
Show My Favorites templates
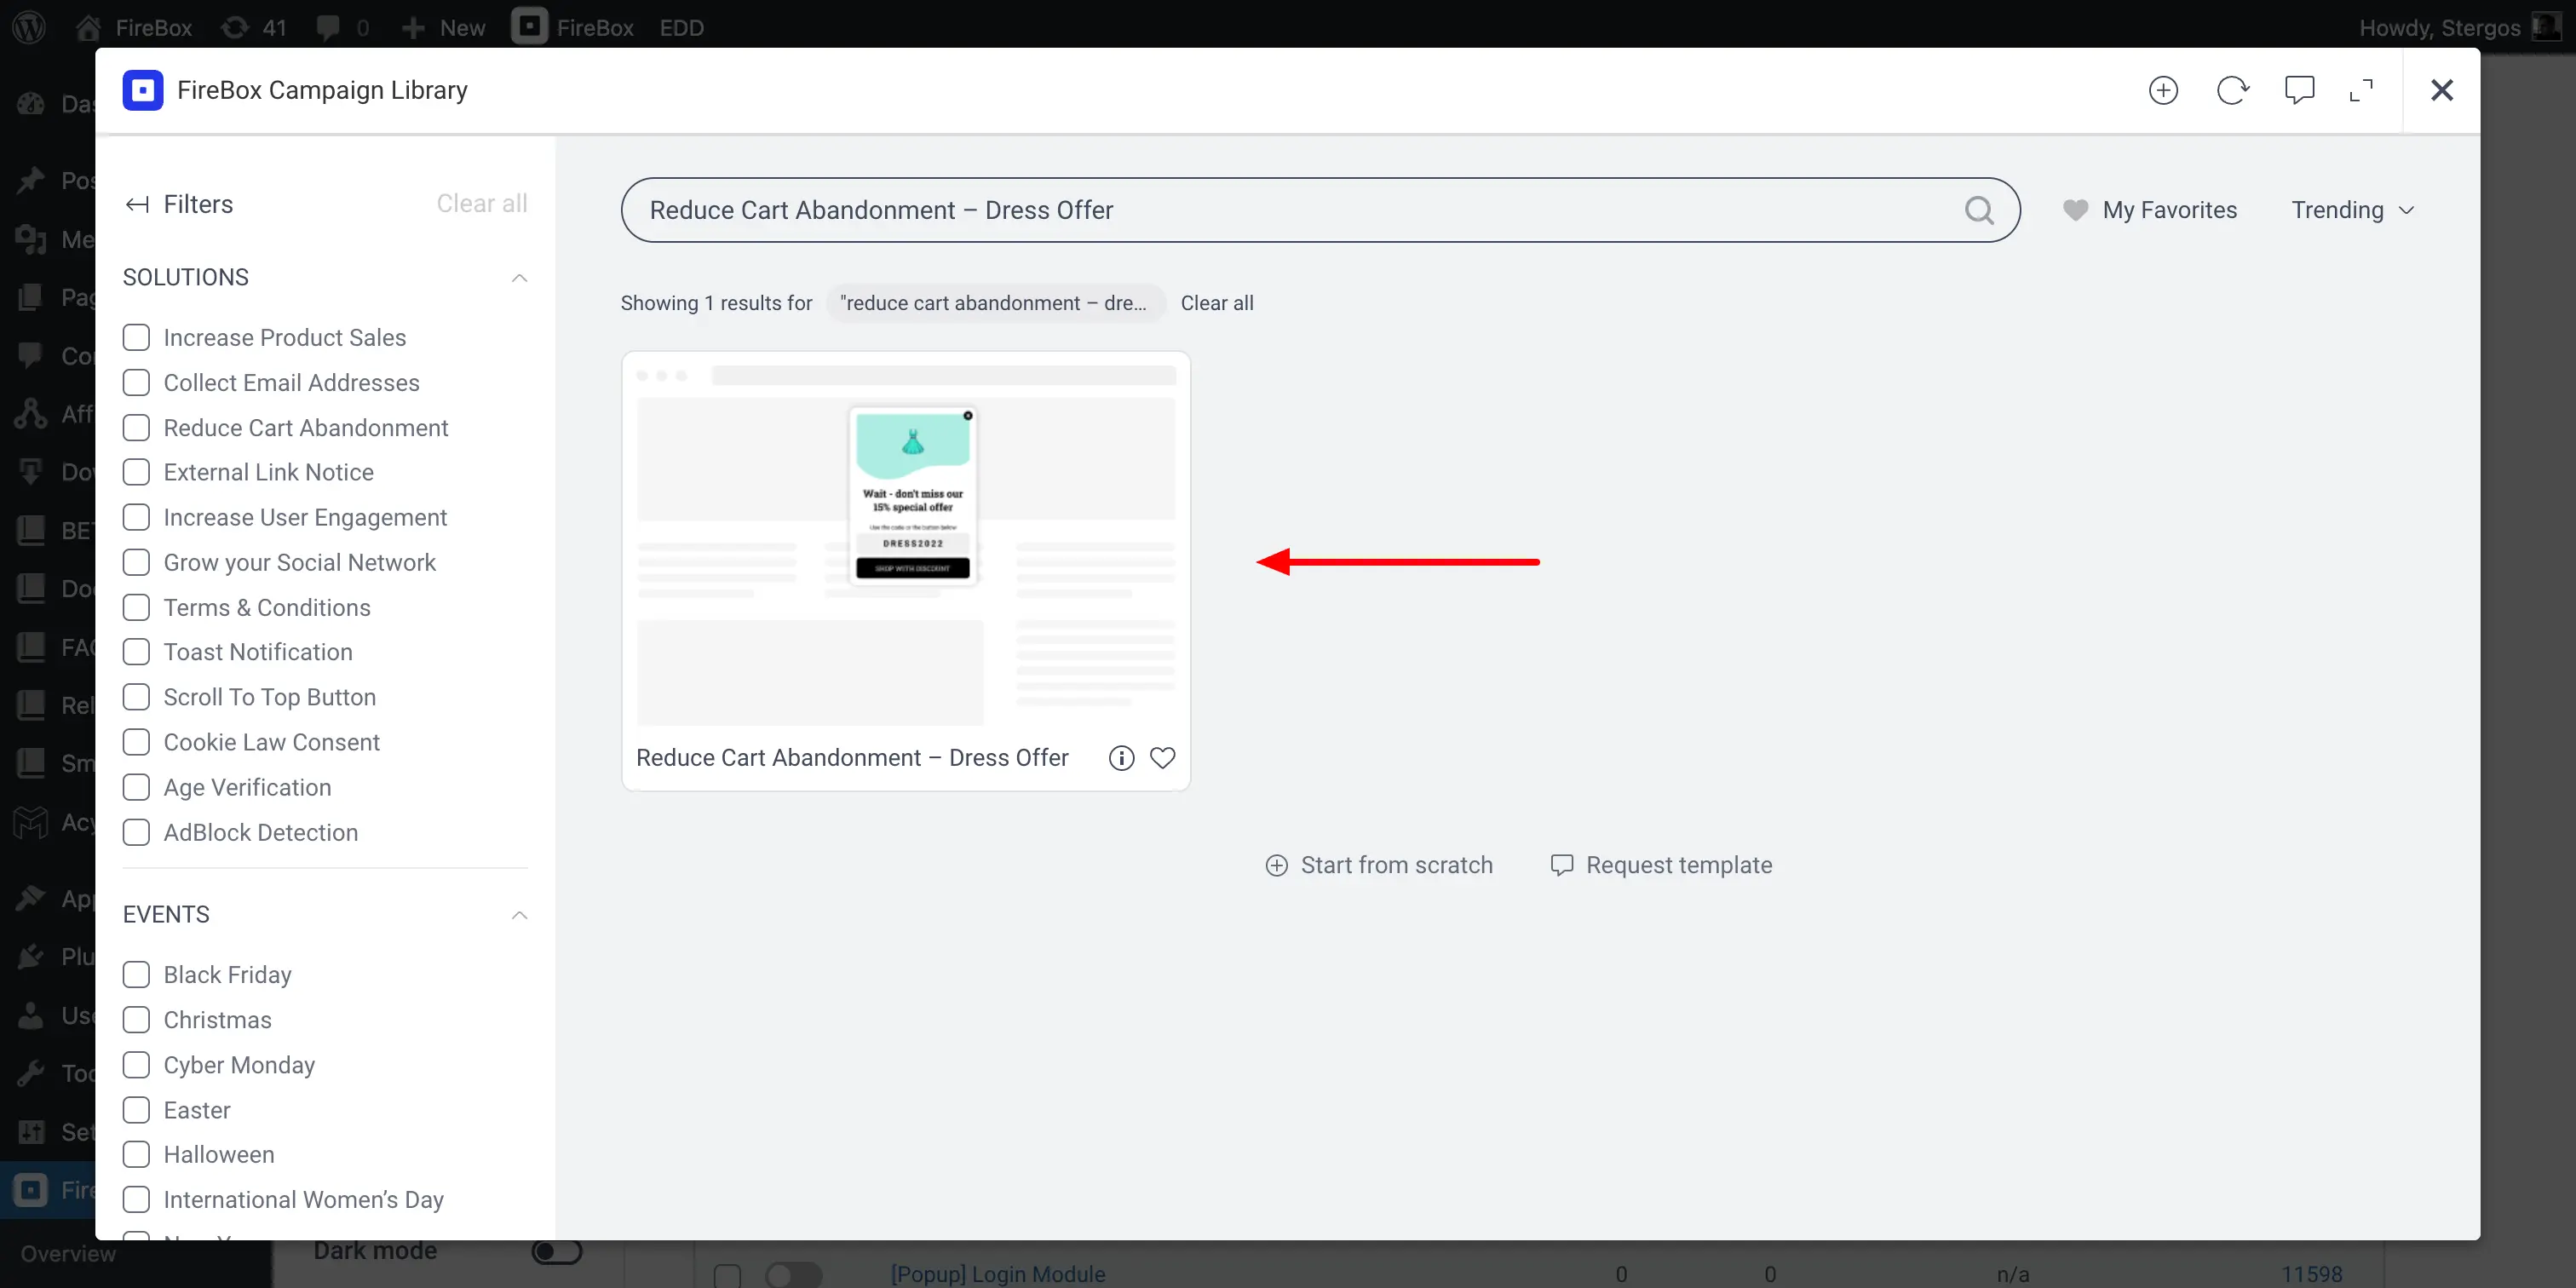click(2149, 210)
